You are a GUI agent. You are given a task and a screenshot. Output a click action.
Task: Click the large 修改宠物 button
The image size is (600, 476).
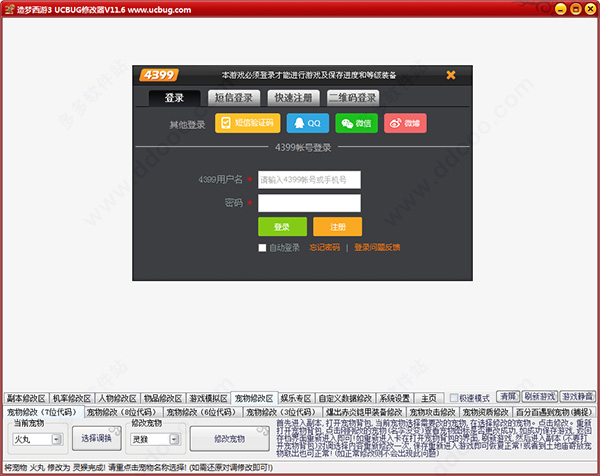click(x=230, y=439)
